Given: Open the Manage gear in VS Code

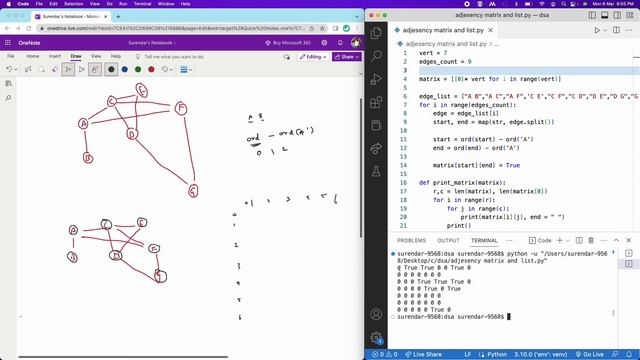Looking at the screenshot, I should 376,337.
